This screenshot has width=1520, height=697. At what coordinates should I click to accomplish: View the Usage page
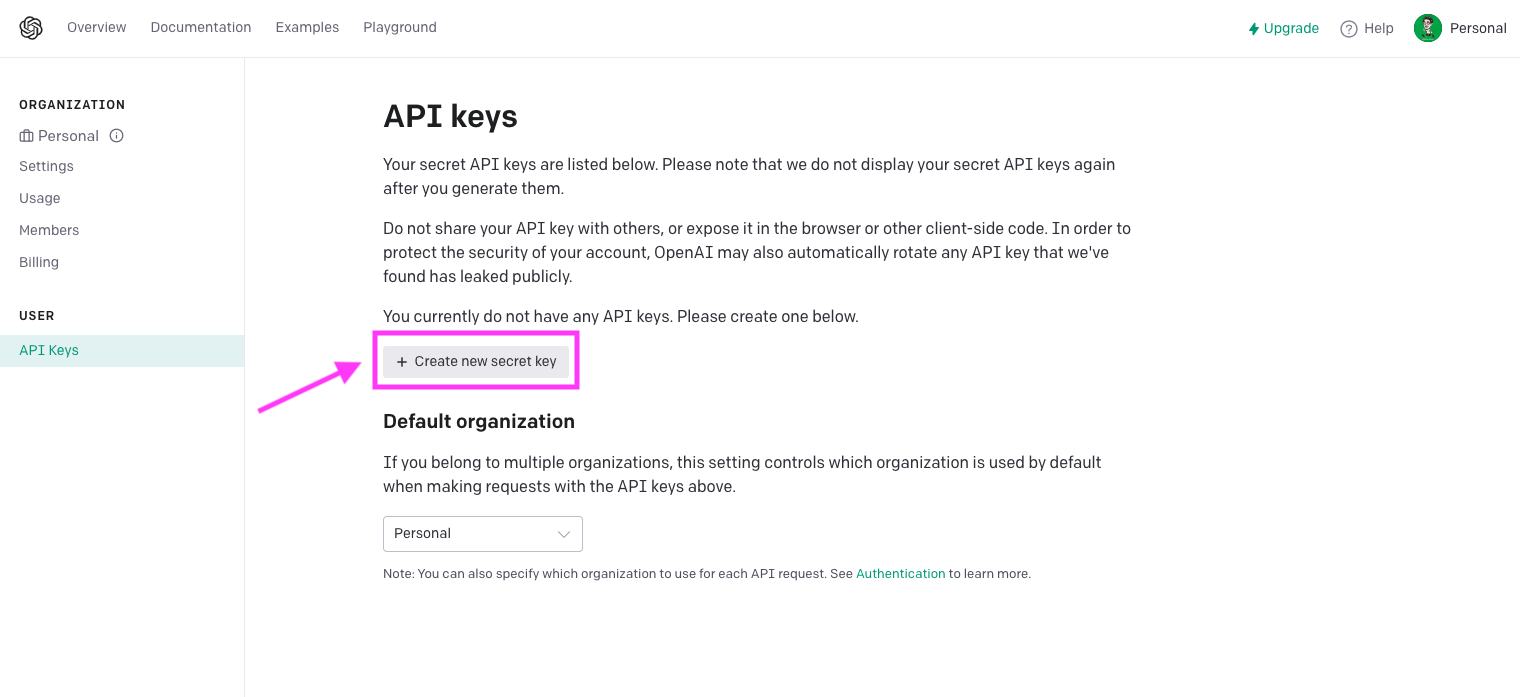(40, 198)
